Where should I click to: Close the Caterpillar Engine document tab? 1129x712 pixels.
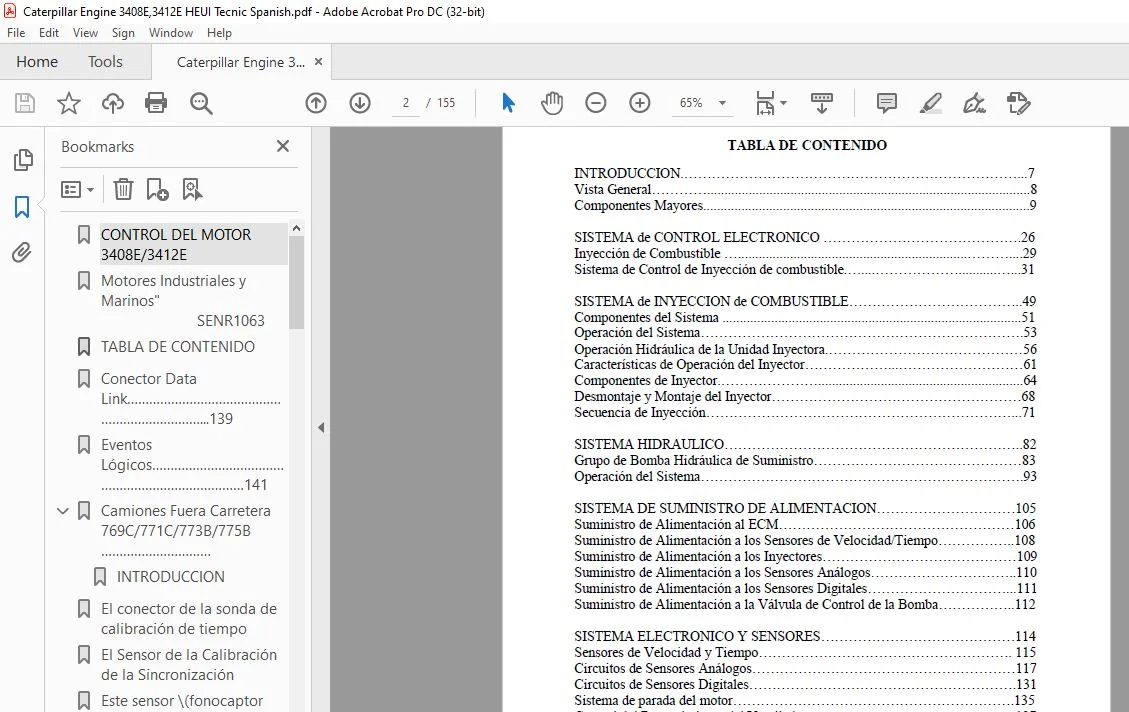(318, 62)
